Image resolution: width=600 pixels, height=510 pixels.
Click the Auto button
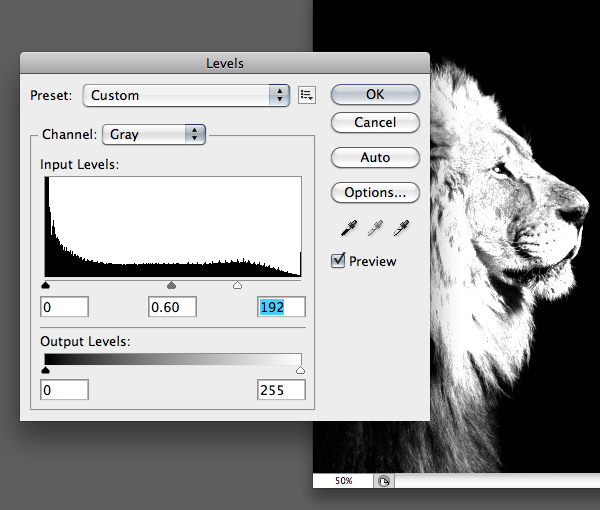point(375,157)
